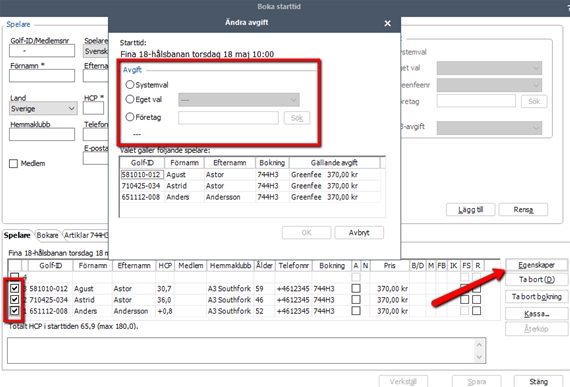570x387 pixels.
Task: Click the Verkställ button
Action: pyautogui.click(x=403, y=382)
